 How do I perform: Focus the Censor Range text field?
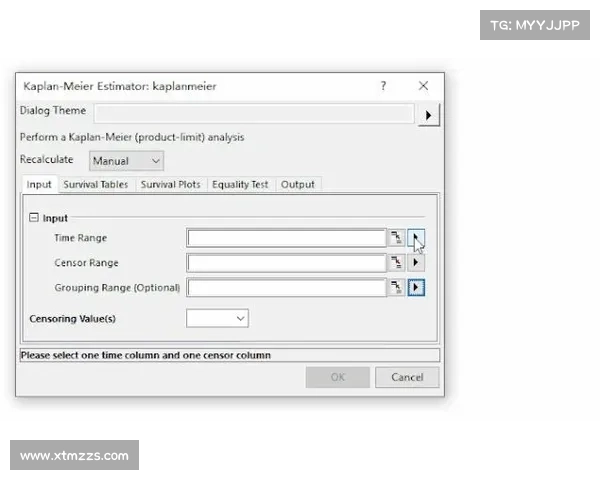click(286, 263)
